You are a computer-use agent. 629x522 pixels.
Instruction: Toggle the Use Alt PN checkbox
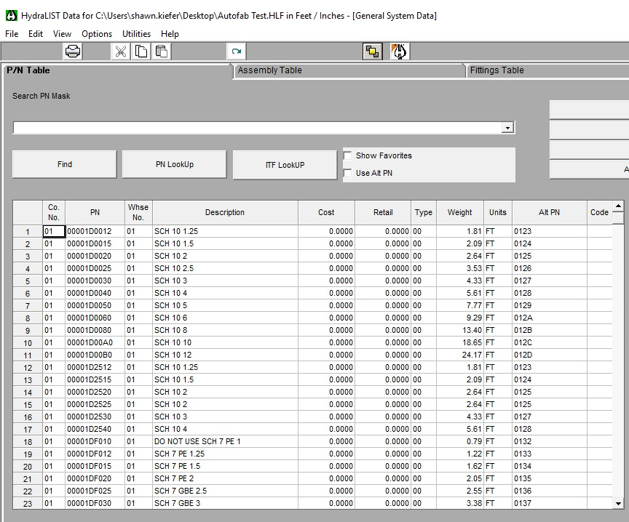[x=348, y=173]
